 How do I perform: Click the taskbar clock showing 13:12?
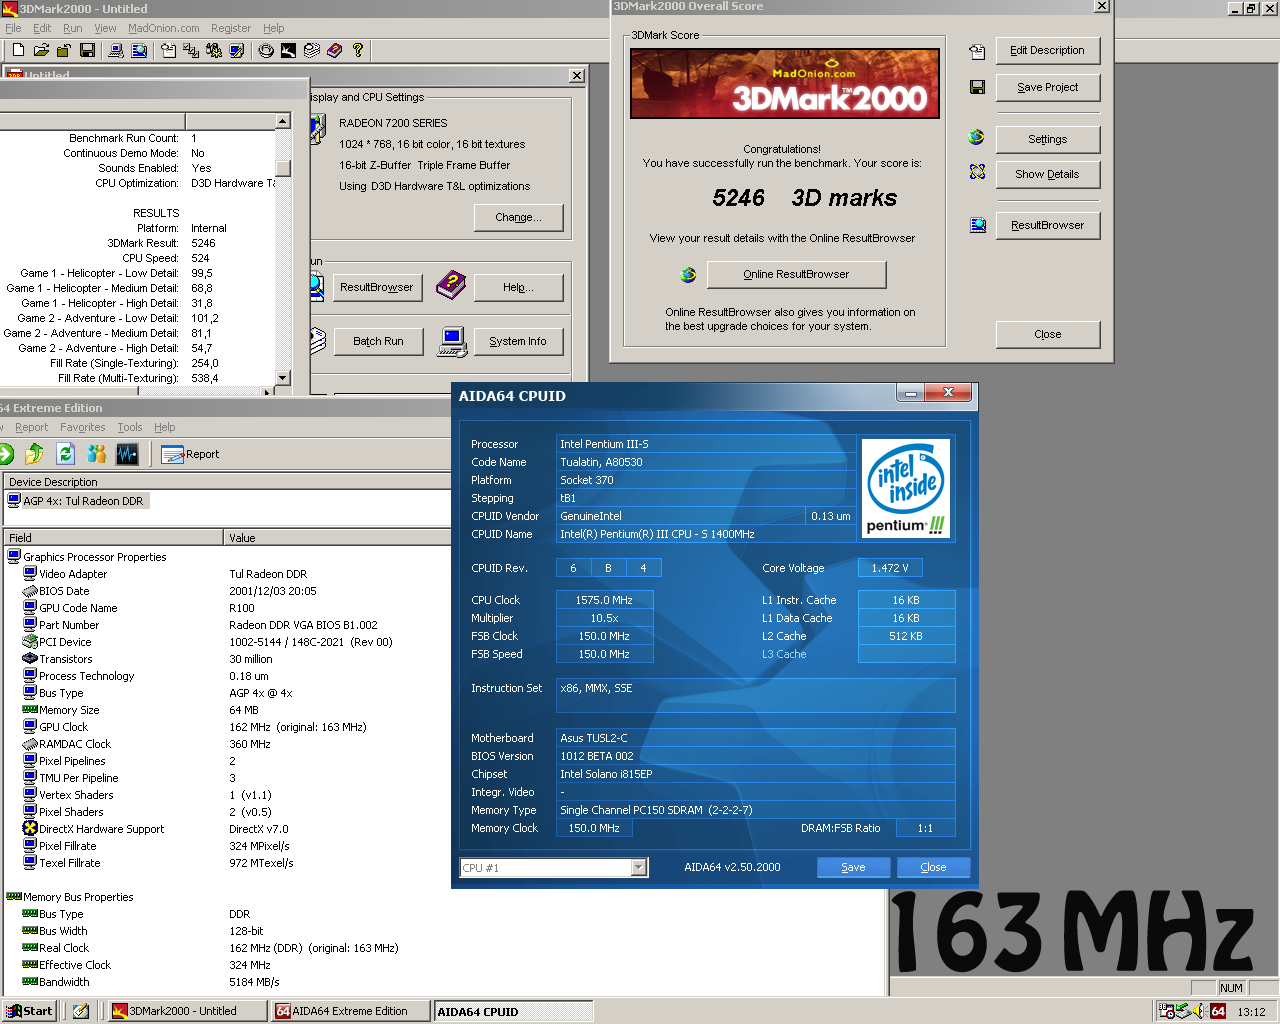[1251, 1012]
